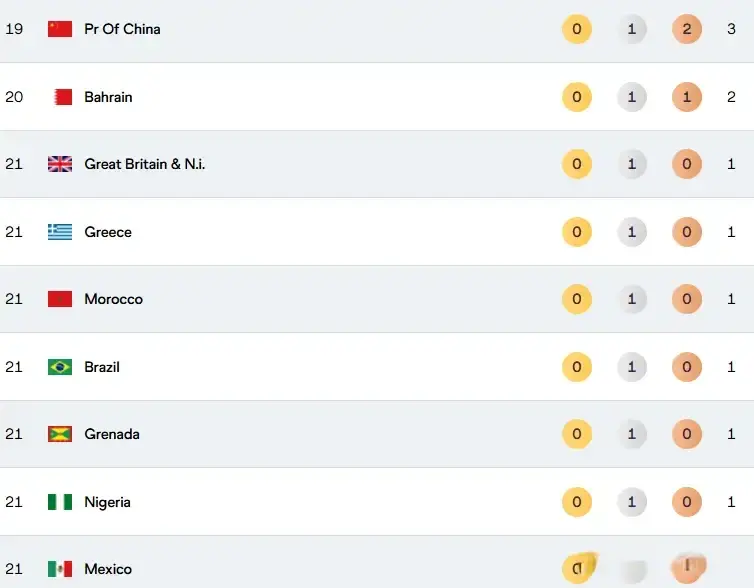Click the Grenada flag icon
This screenshot has width=754, height=588.
click(60, 434)
